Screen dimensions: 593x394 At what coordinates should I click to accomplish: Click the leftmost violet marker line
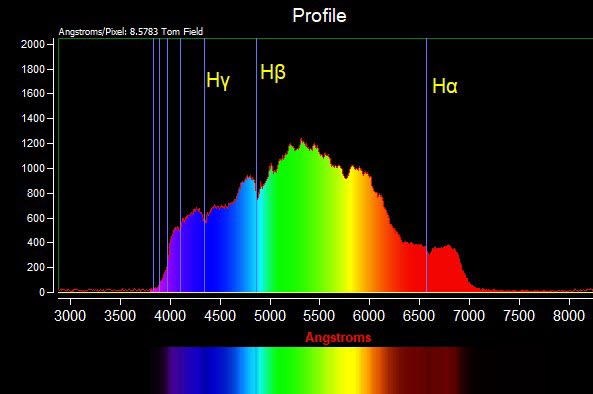[154, 165]
